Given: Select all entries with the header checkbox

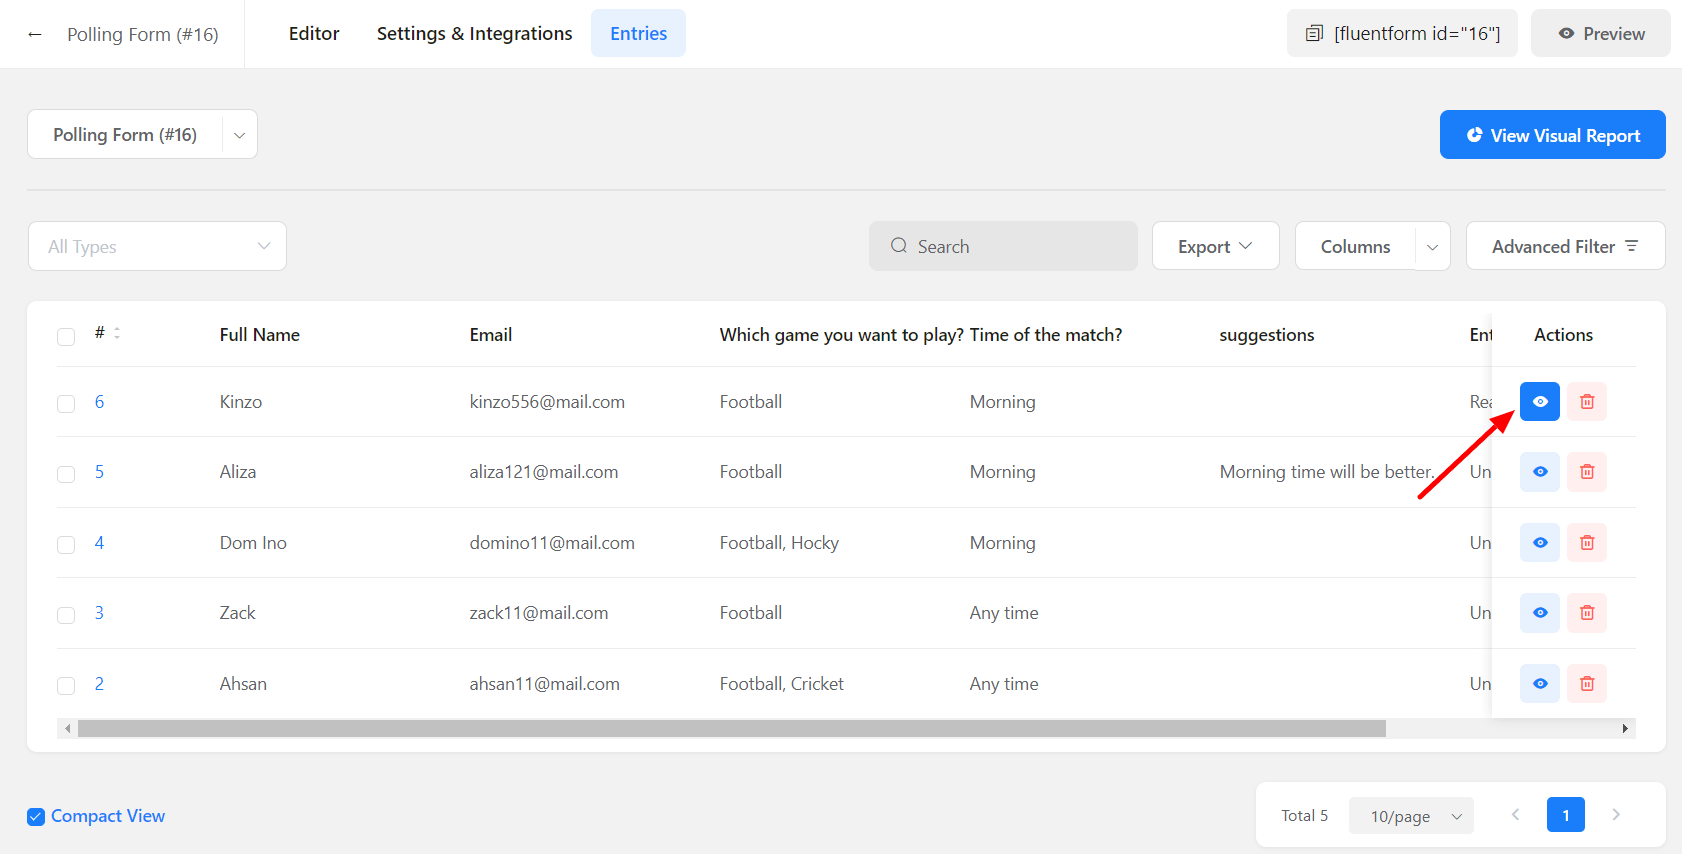Looking at the screenshot, I should click(x=66, y=336).
